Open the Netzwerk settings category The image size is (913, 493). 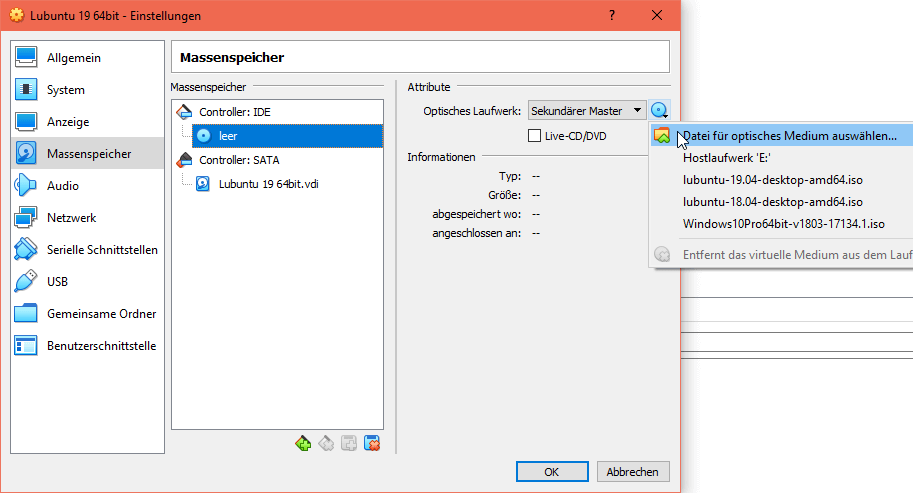pos(87,218)
